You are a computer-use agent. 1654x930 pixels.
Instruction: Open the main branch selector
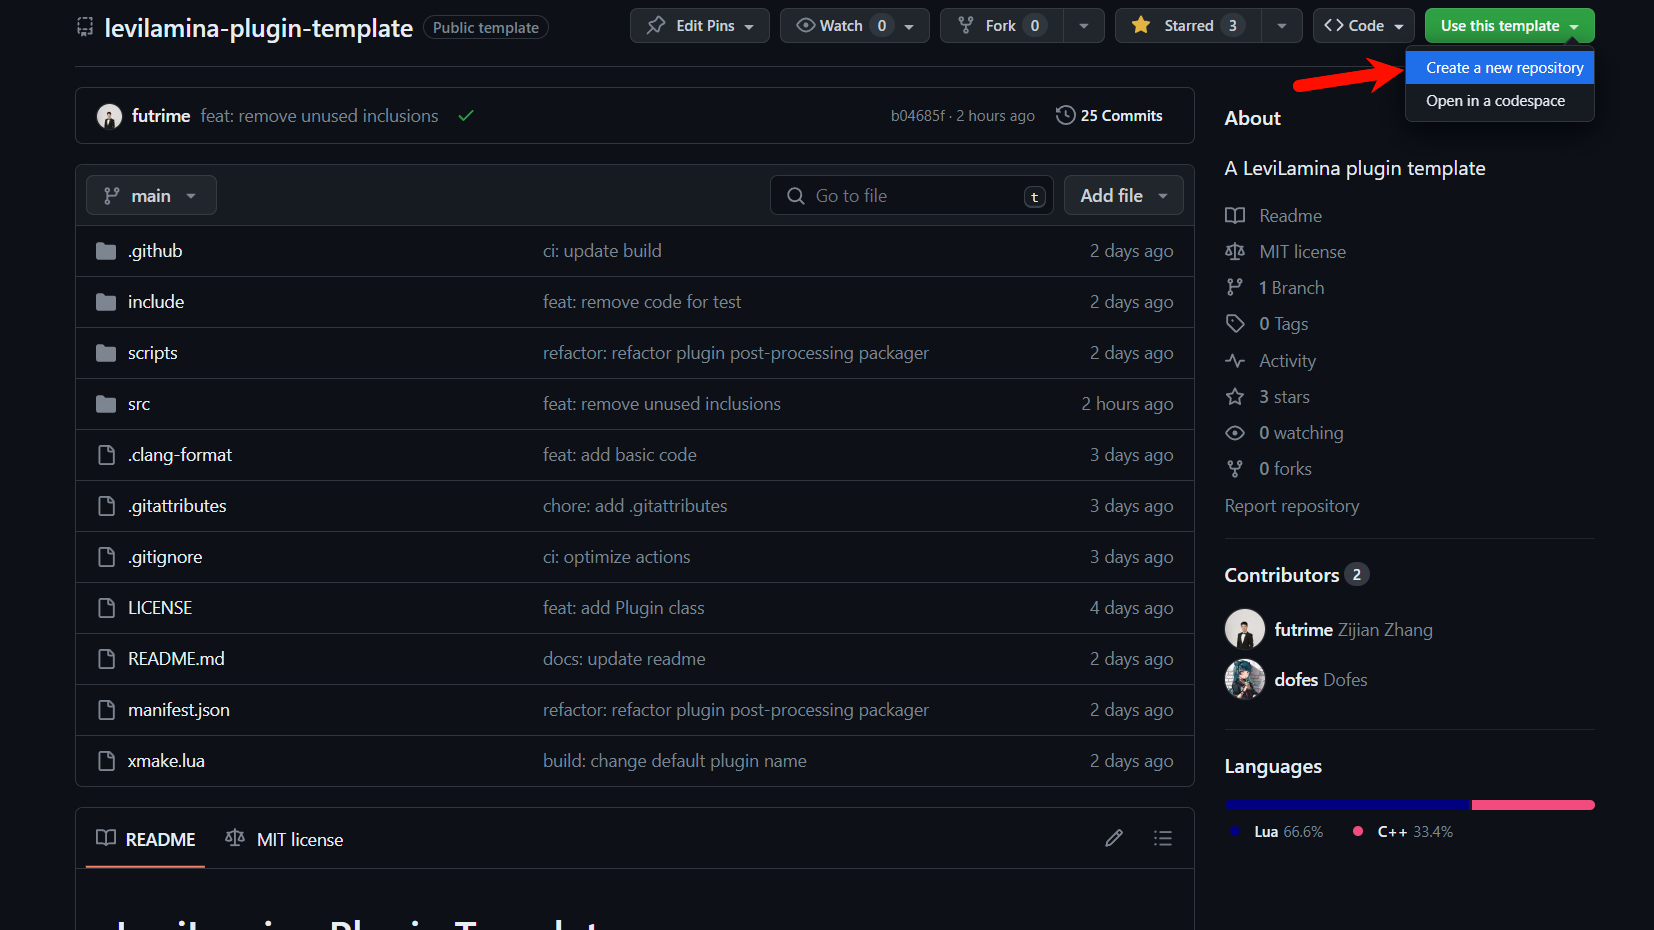151,196
